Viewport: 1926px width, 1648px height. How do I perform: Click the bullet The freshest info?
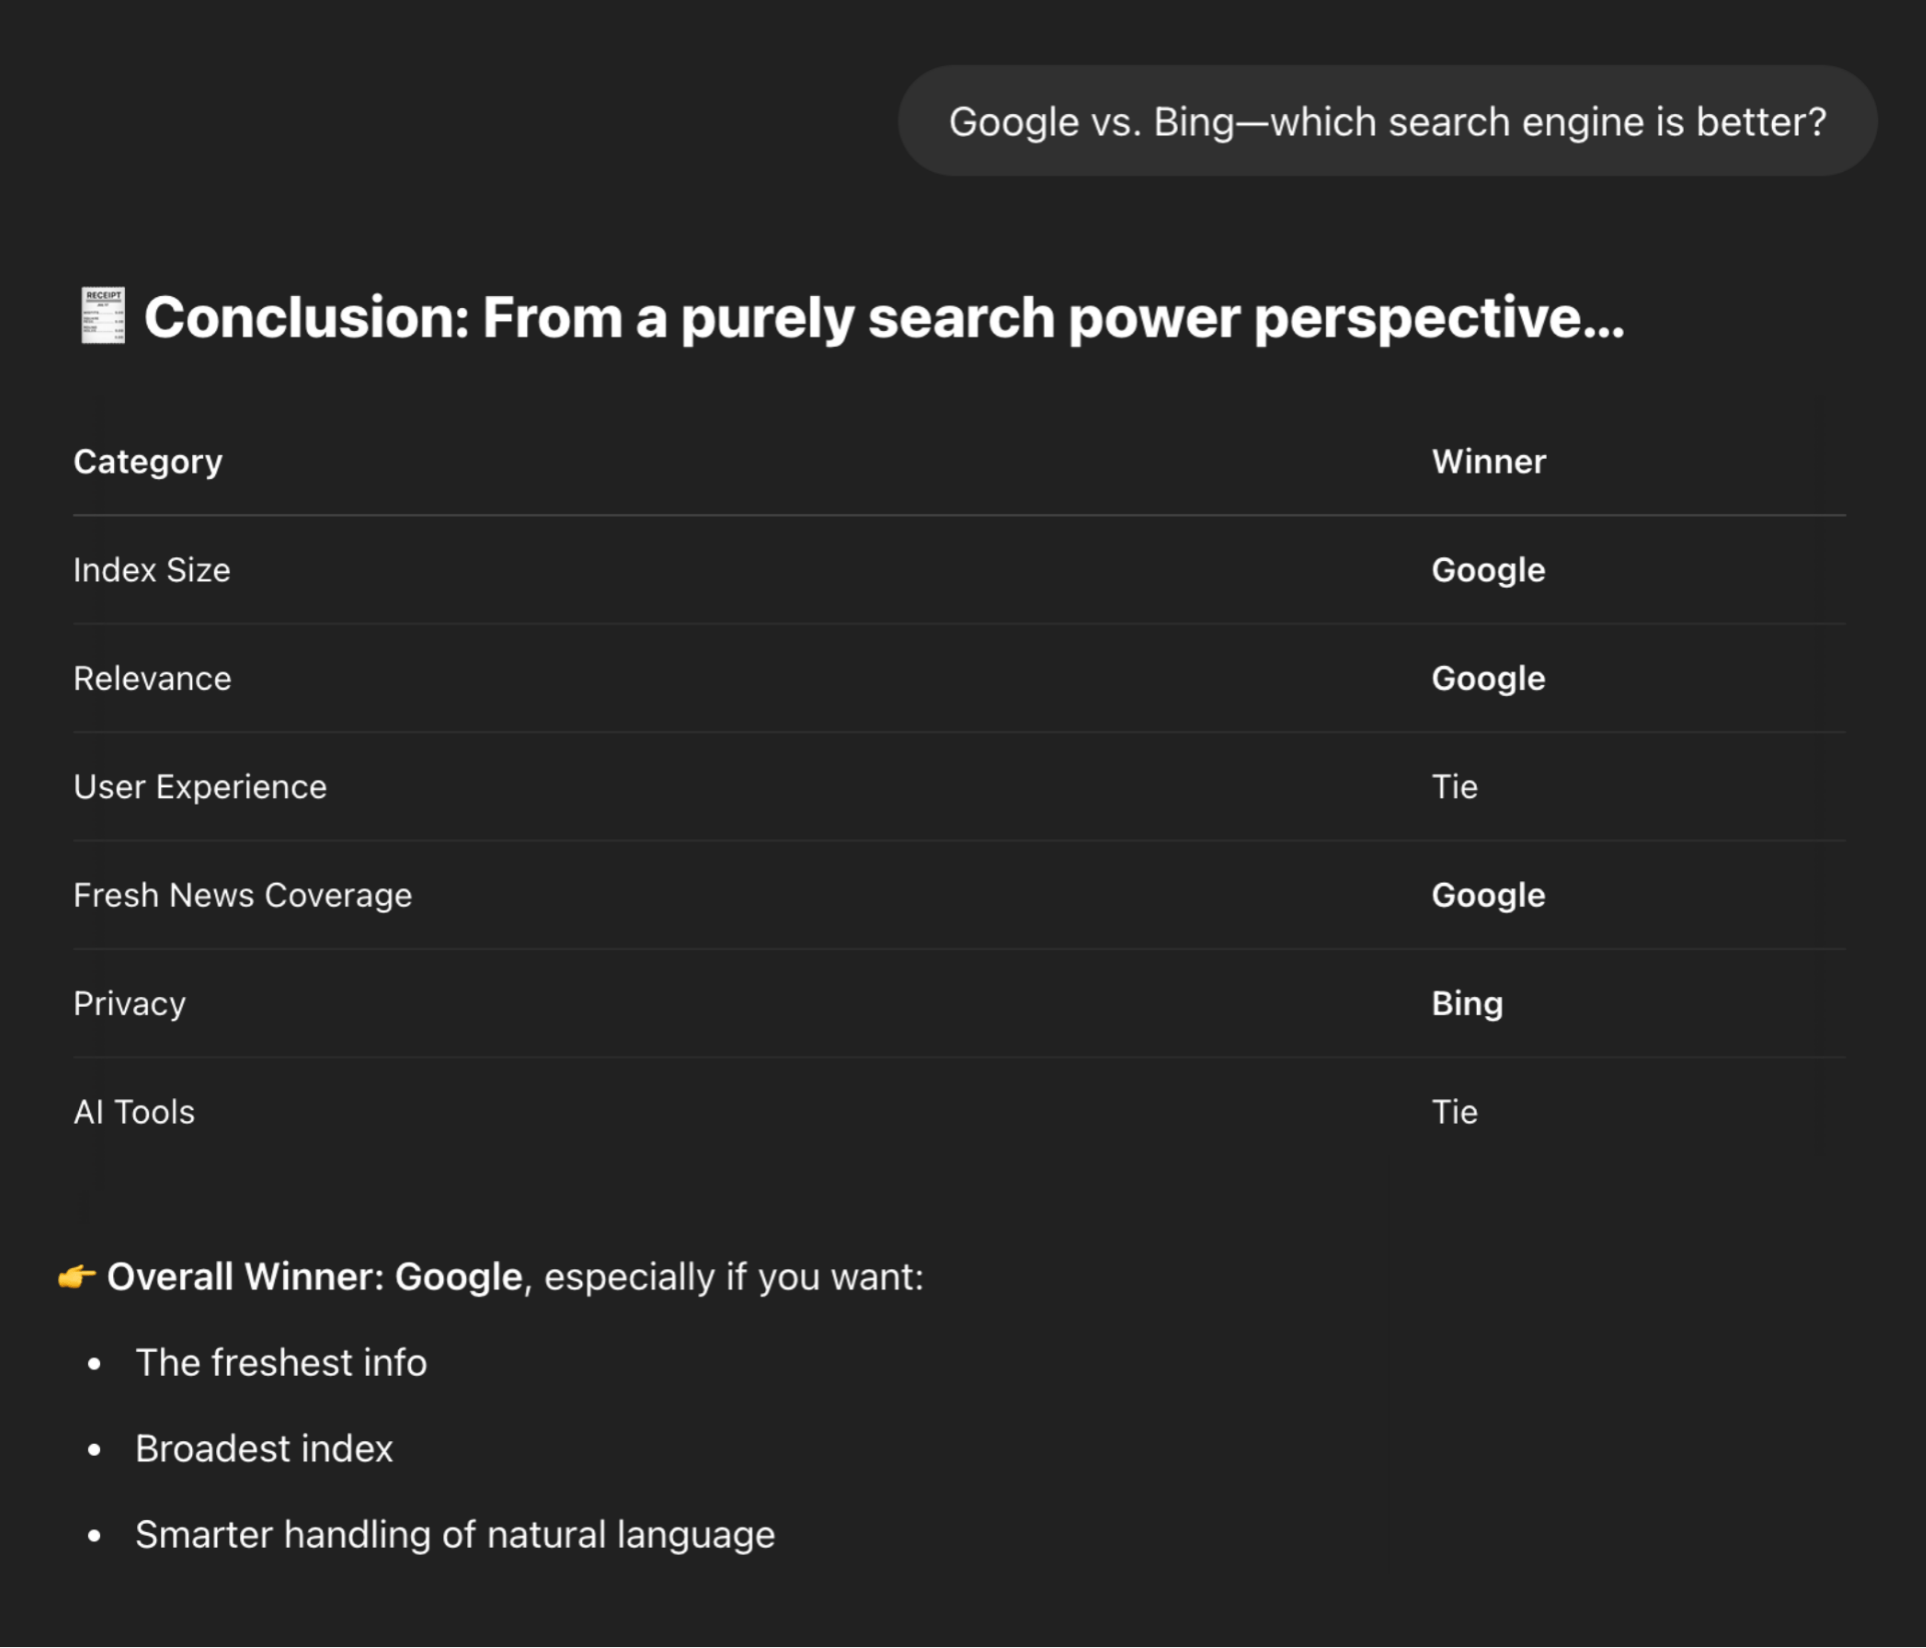pos(281,1362)
